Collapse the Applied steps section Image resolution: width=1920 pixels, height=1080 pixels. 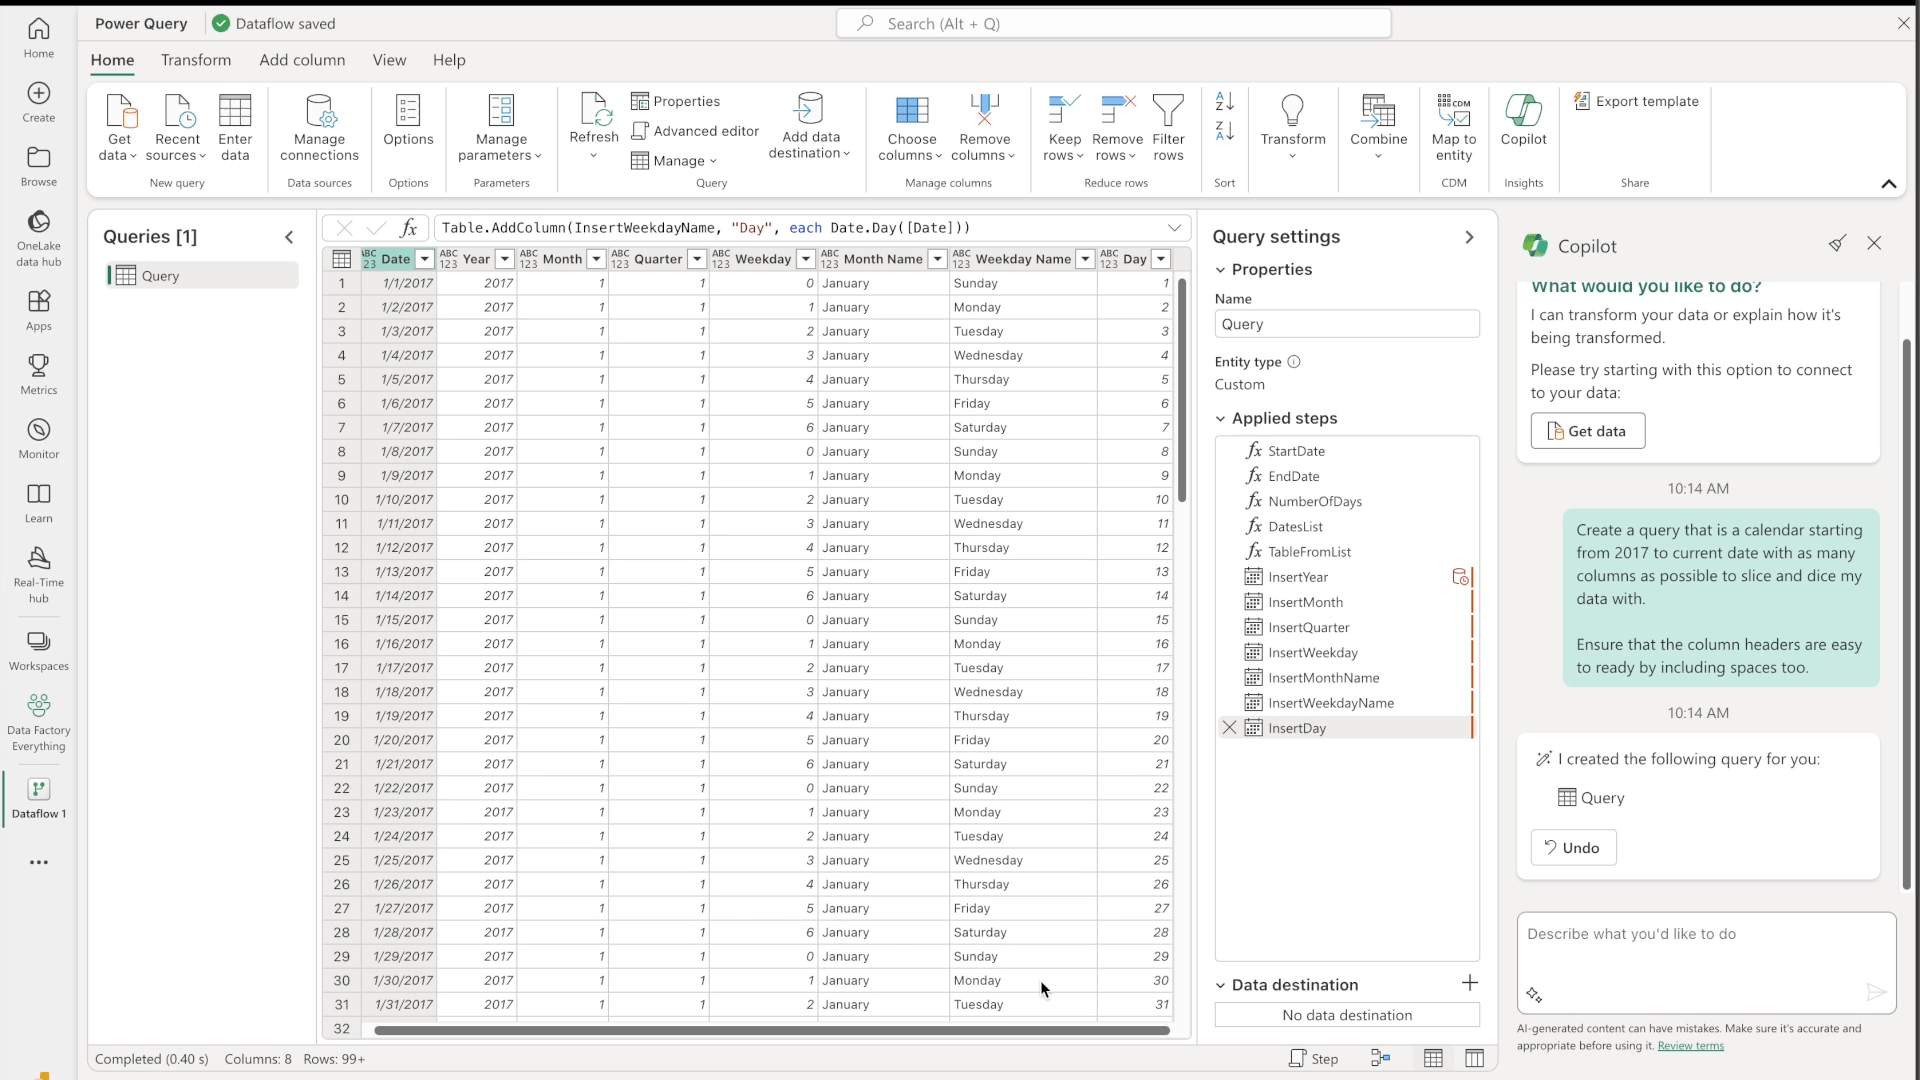(1220, 419)
